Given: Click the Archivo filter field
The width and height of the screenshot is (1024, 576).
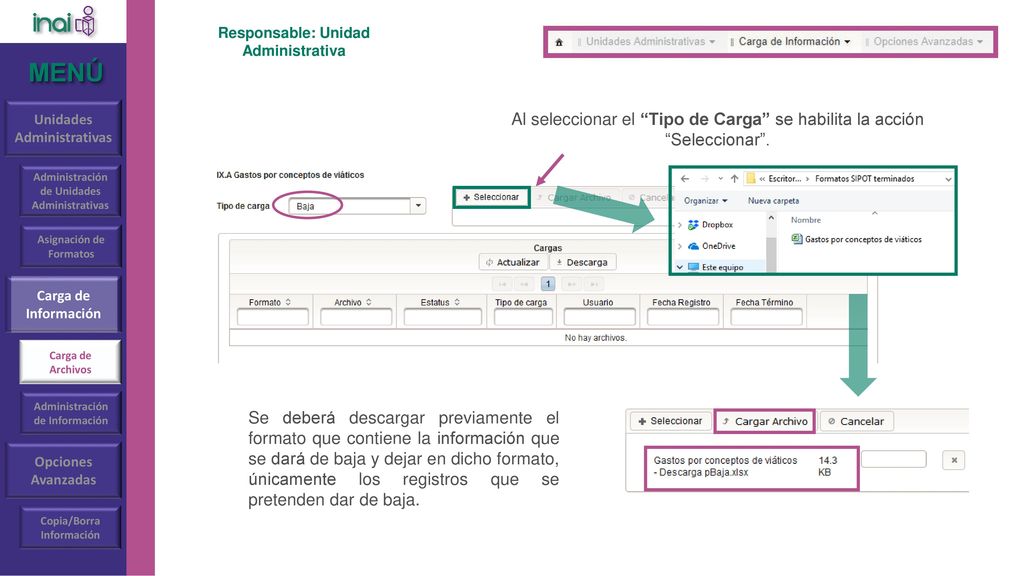Looking at the screenshot, I should pyautogui.click(x=356, y=317).
